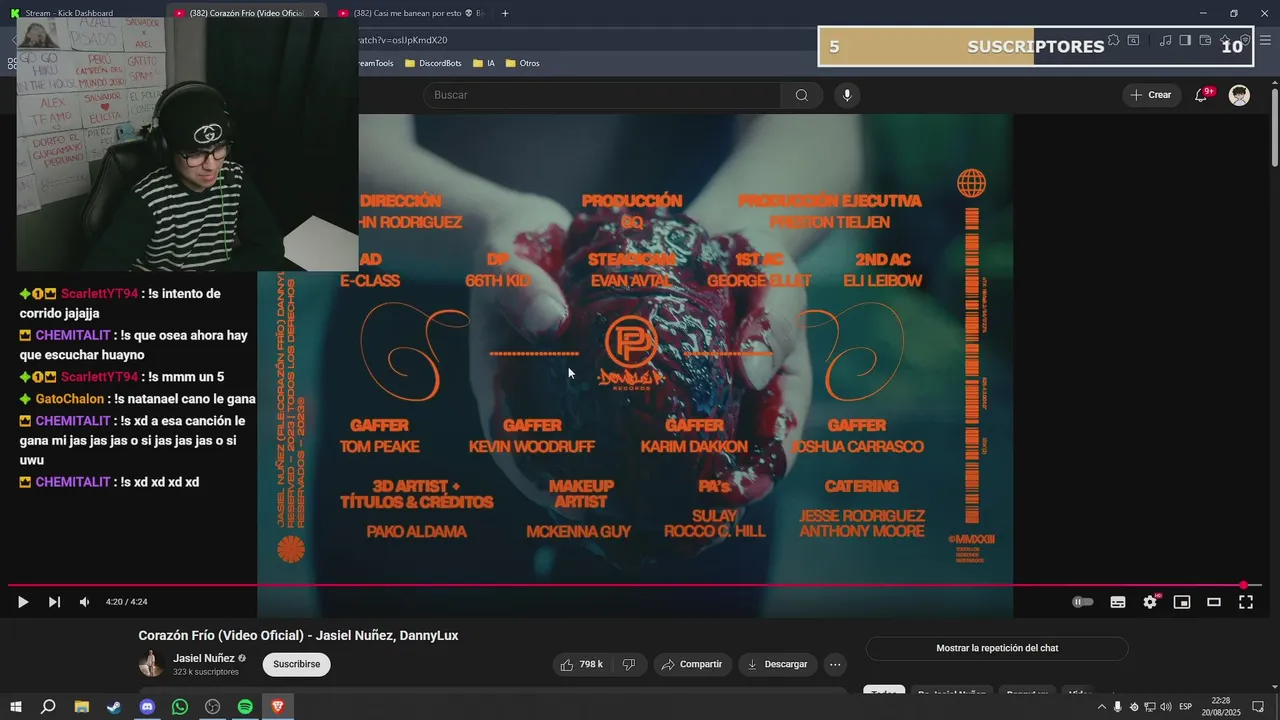Open a new browser tab
1280x720 pixels.
coord(505,13)
